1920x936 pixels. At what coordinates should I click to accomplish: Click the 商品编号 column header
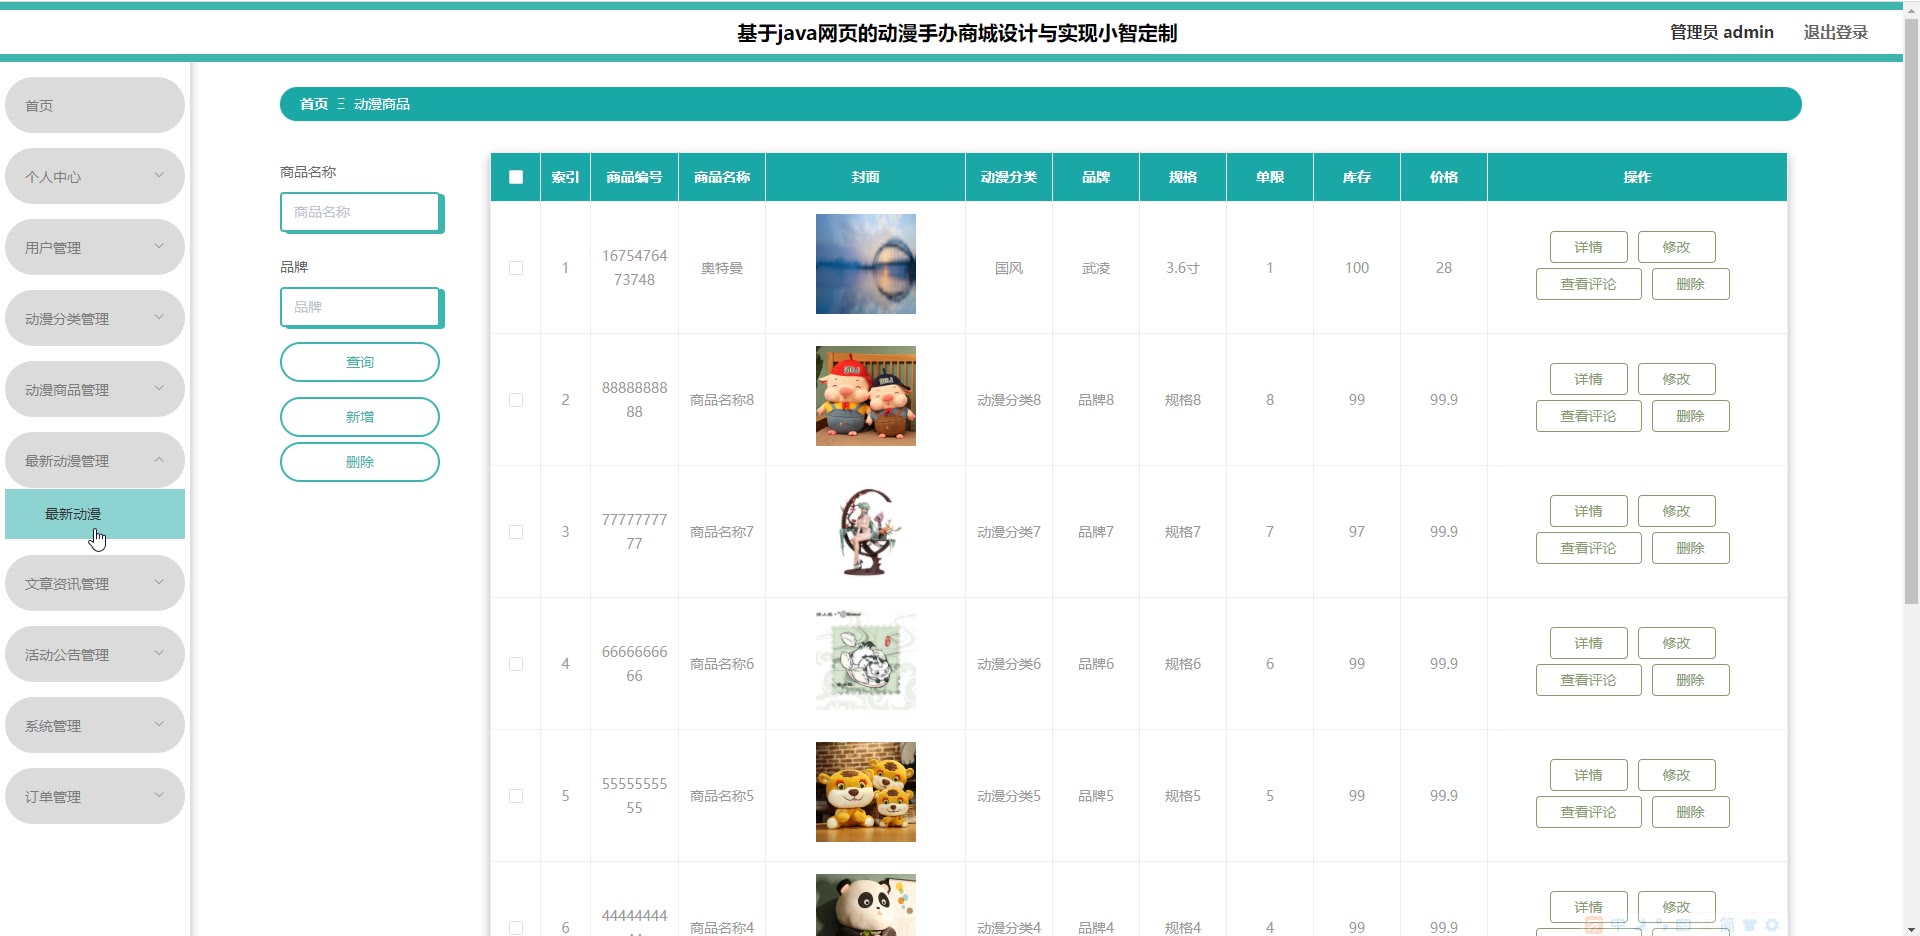[634, 177]
